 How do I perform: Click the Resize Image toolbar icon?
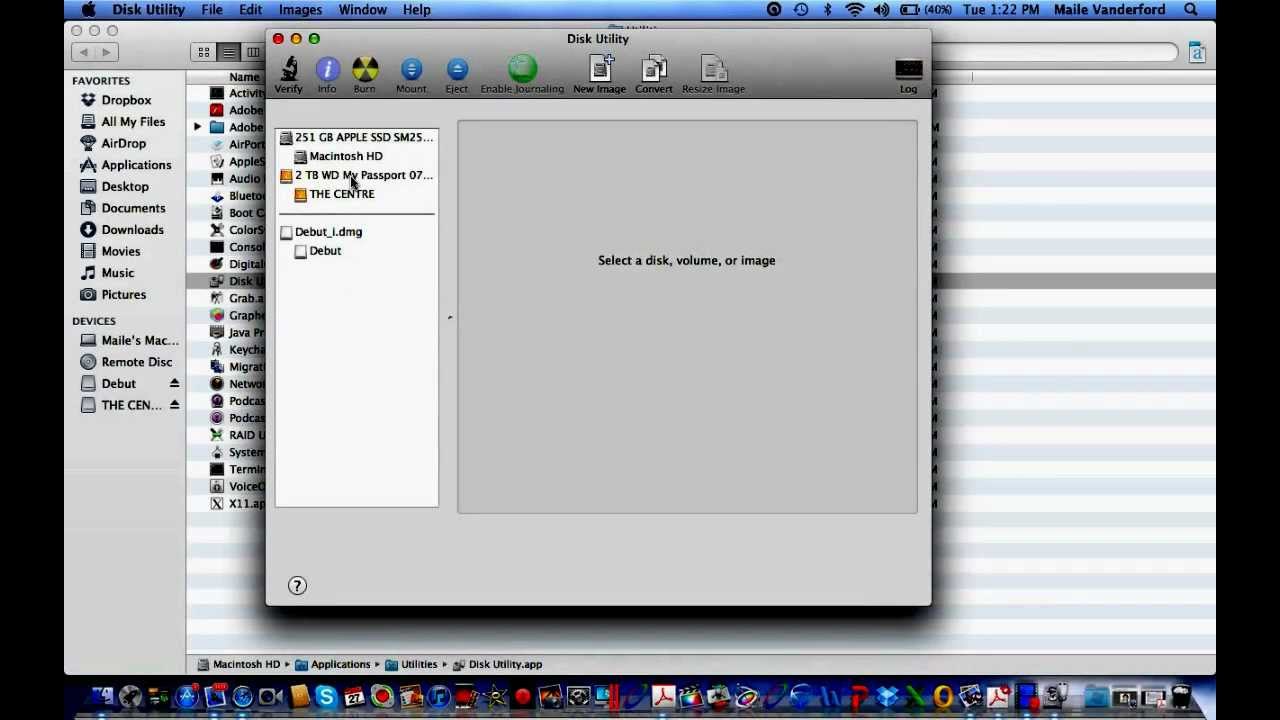(x=713, y=75)
